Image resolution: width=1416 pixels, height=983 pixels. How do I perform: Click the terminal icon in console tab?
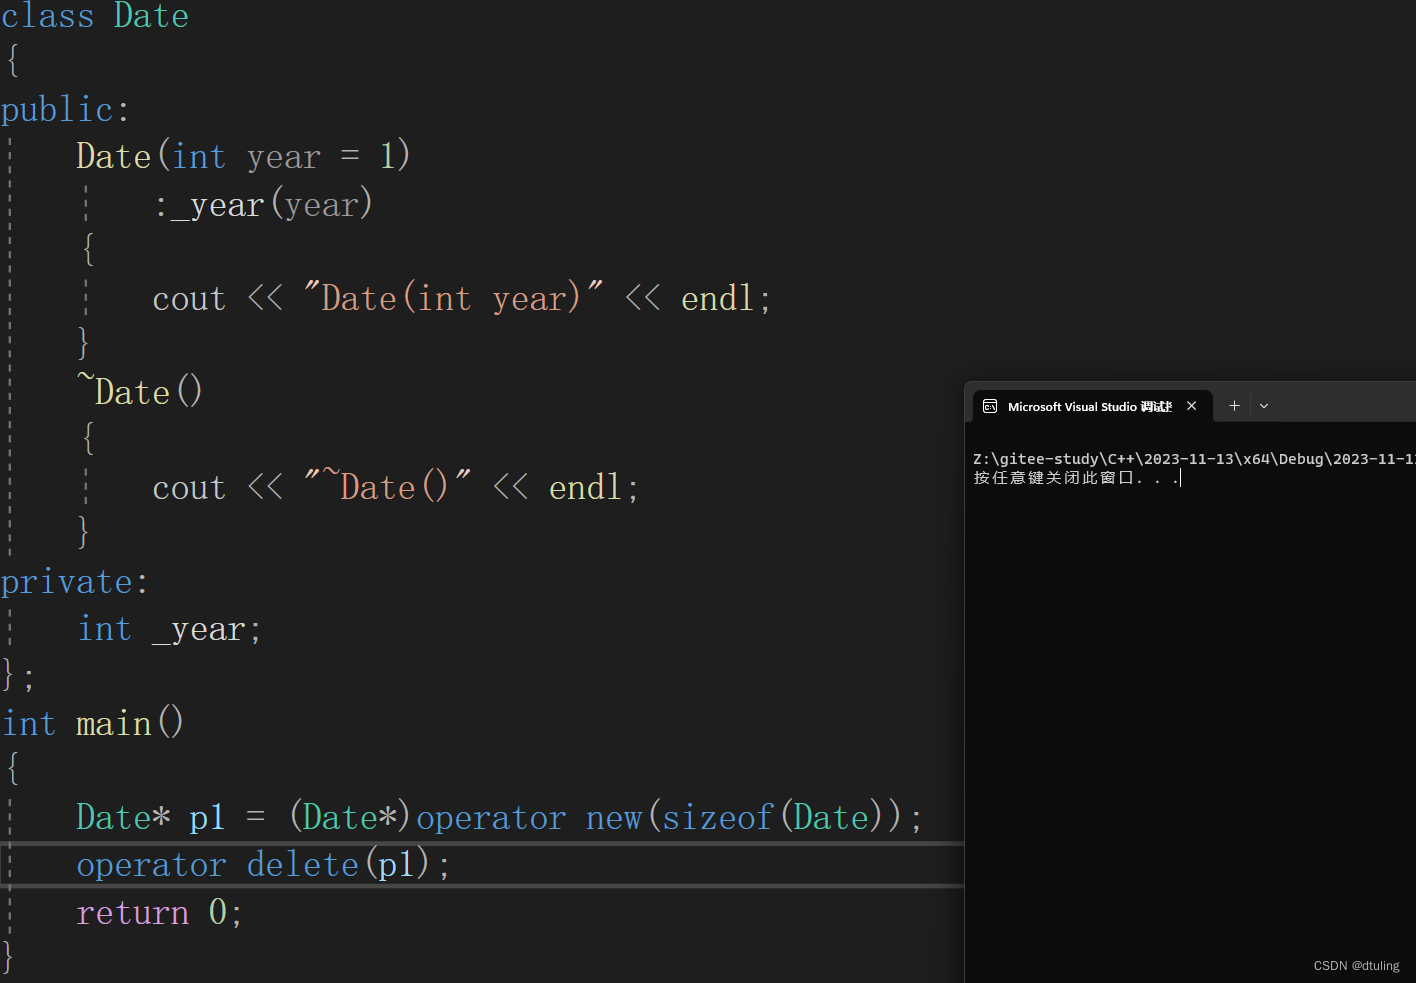pyautogui.click(x=990, y=406)
